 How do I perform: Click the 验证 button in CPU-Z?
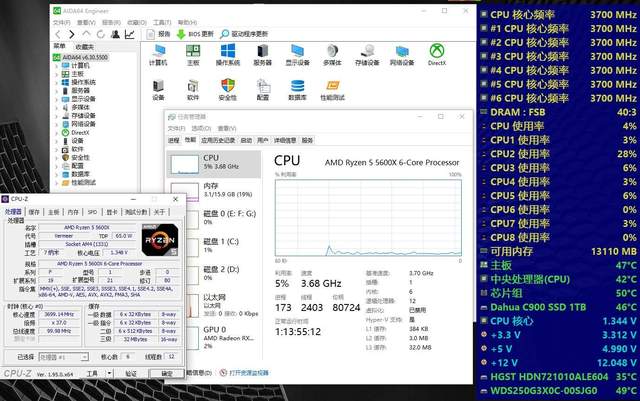point(131,374)
